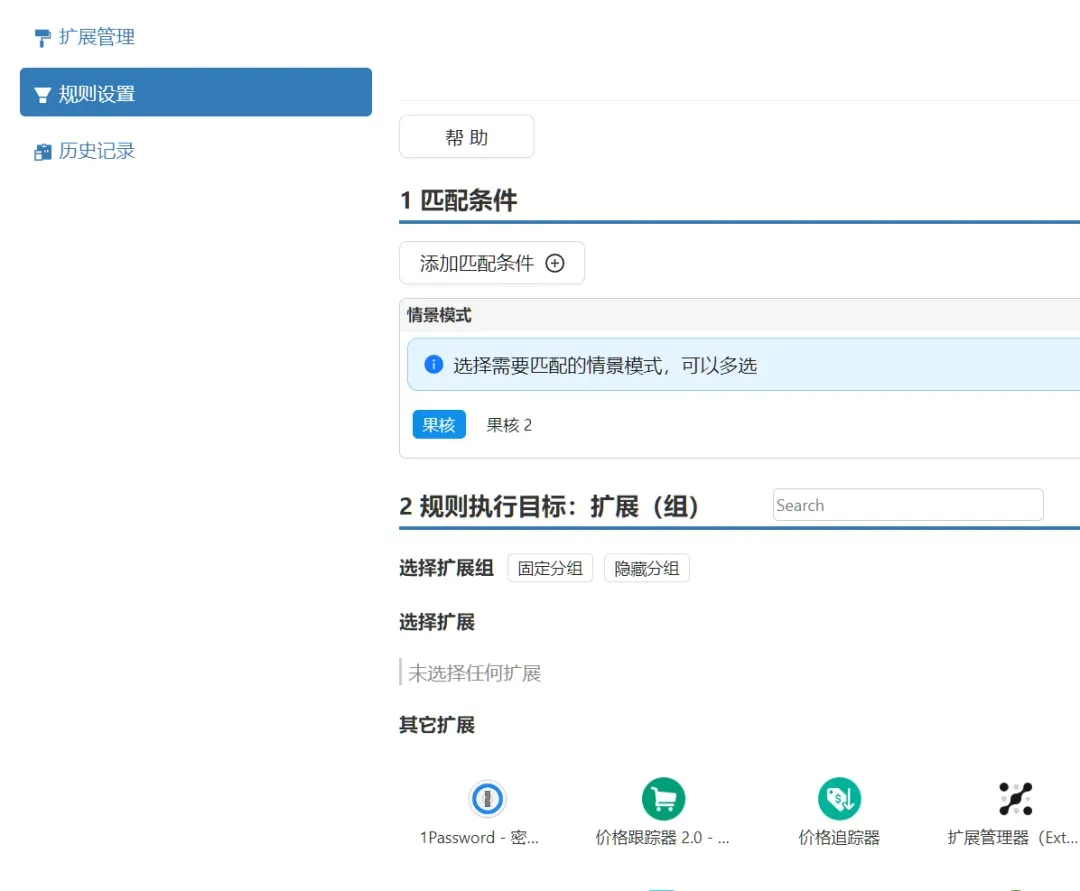The image size is (1080, 891).
Task: Click the filter icon beside 规则设置
Action: click(x=42, y=95)
